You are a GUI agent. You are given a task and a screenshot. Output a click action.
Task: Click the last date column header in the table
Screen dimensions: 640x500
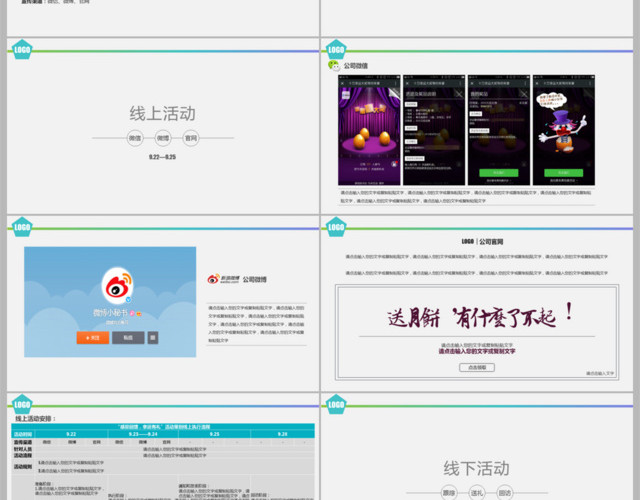(x=282, y=434)
